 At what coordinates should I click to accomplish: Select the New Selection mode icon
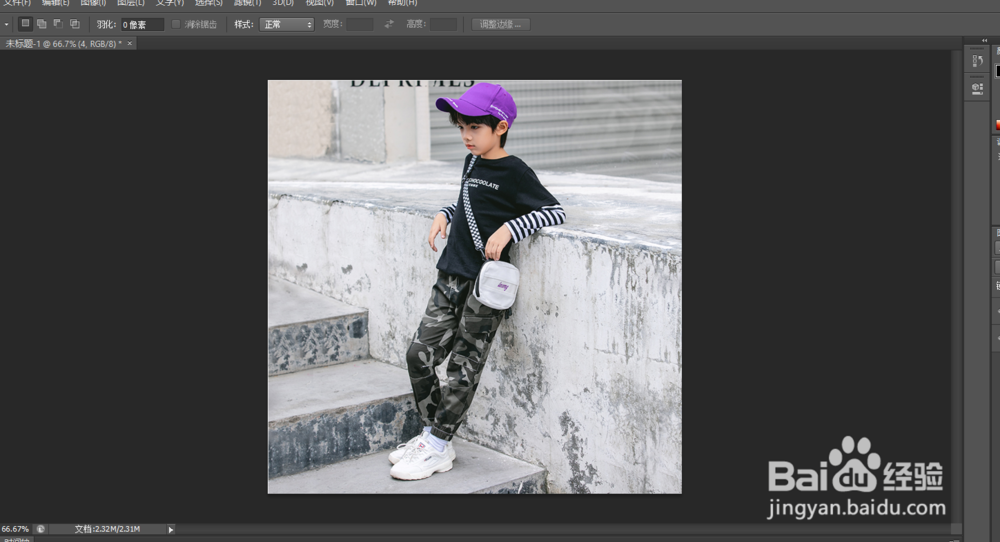pos(25,24)
